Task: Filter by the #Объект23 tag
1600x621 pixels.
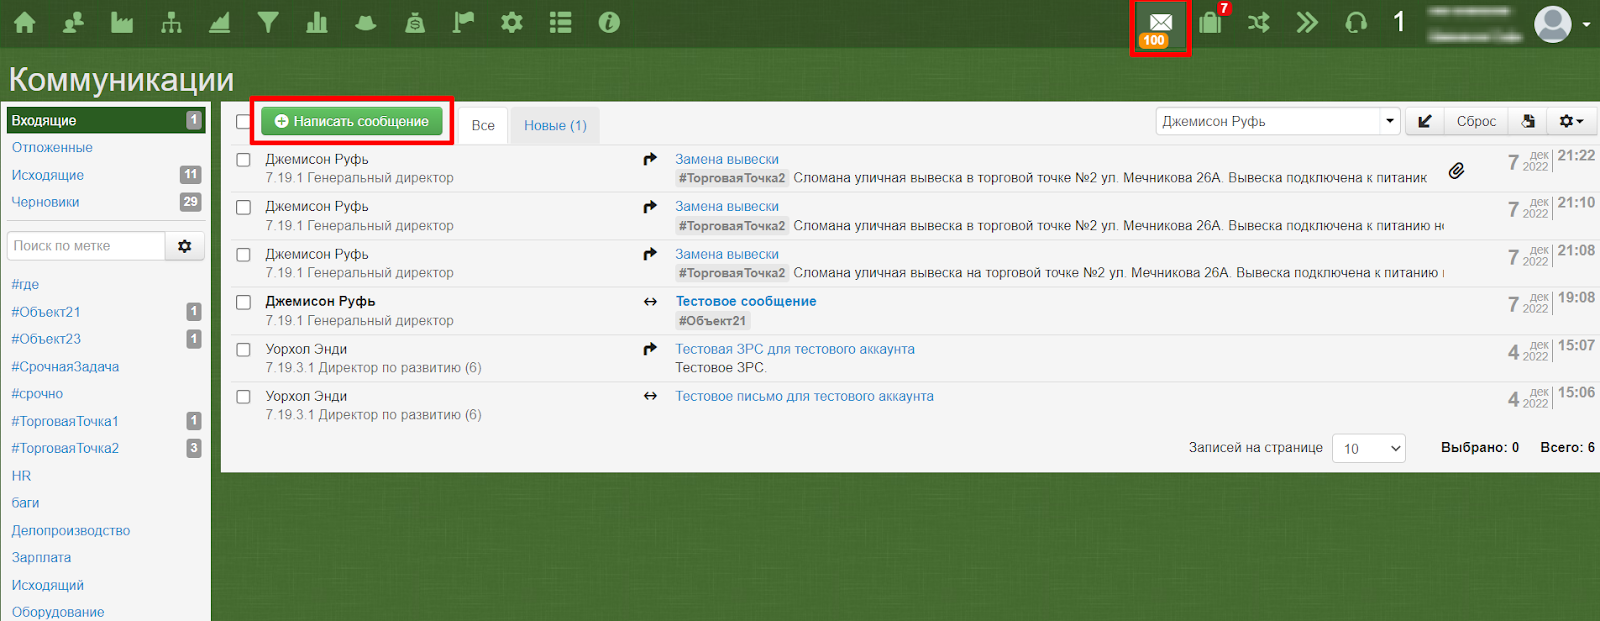Action: [x=46, y=339]
